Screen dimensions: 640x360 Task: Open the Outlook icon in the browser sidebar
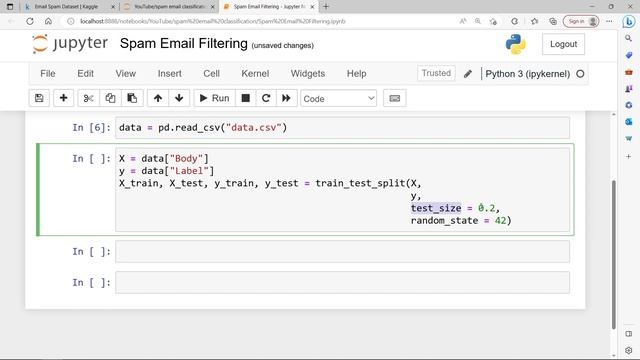tap(629, 122)
